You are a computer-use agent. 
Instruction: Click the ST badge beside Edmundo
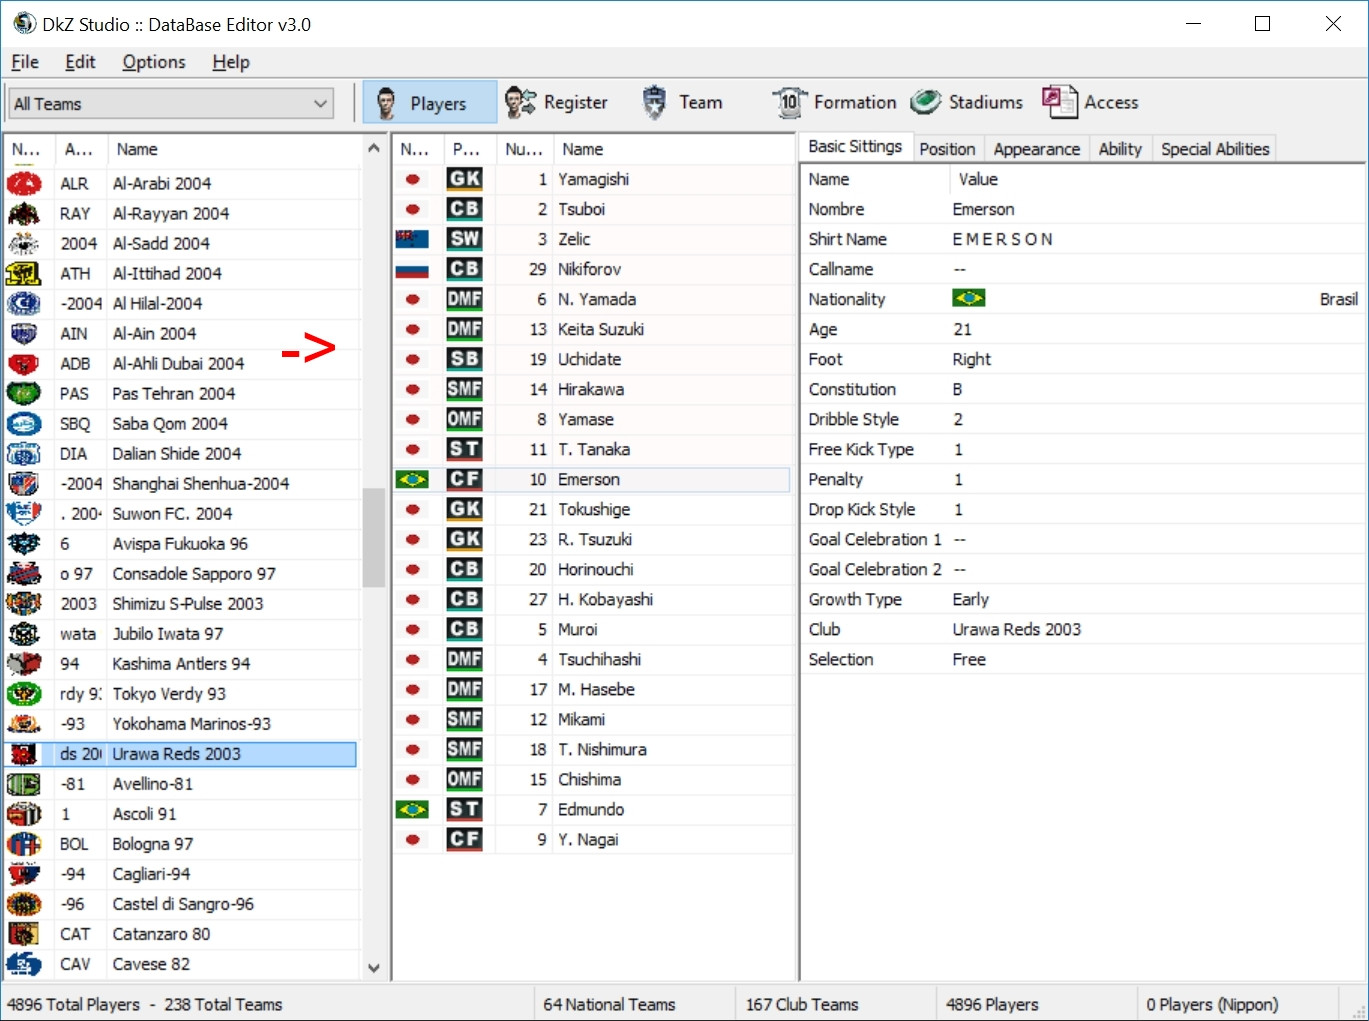click(464, 809)
